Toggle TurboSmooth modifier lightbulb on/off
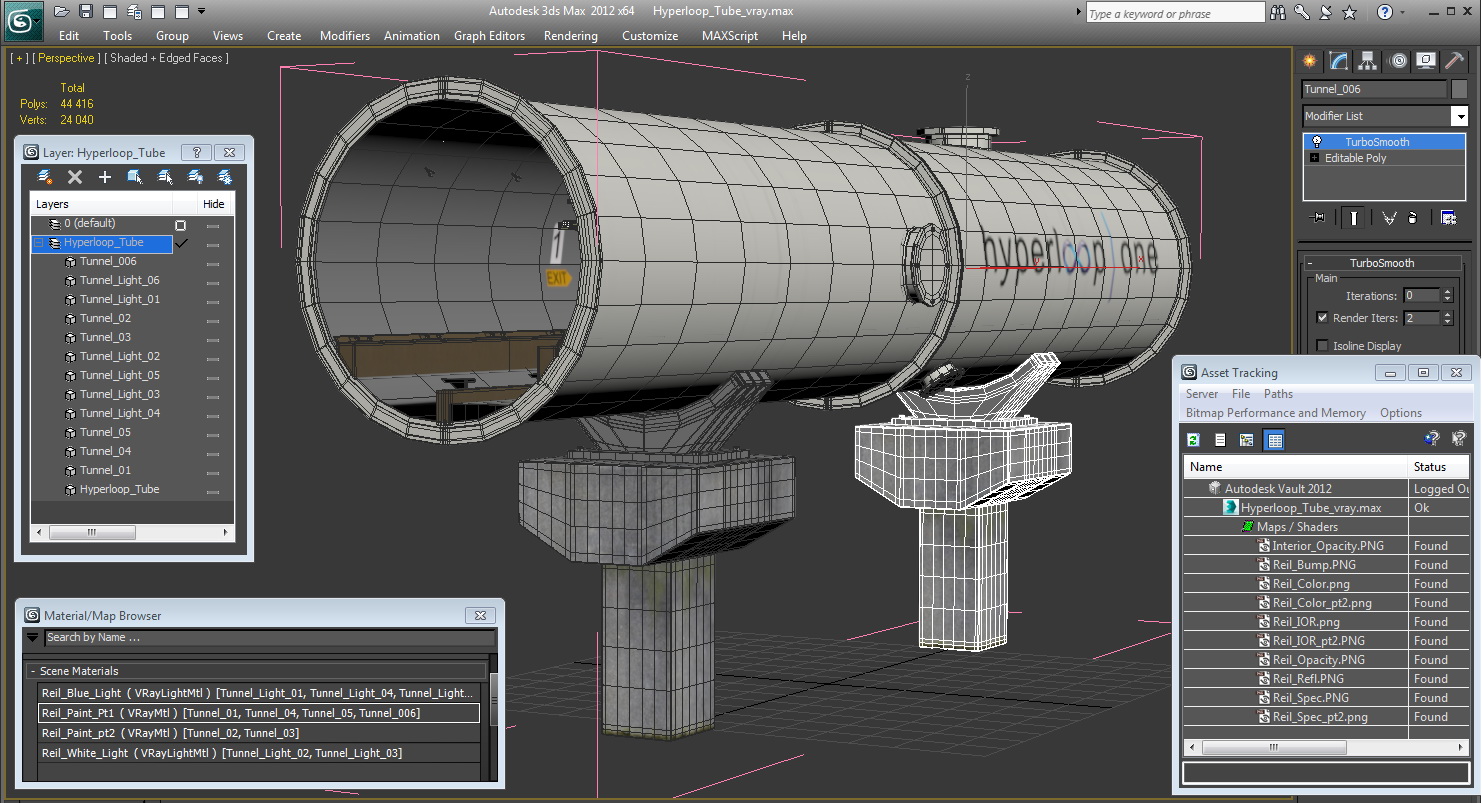Image resolution: width=1482 pixels, height=803 pixels. 1317,142
